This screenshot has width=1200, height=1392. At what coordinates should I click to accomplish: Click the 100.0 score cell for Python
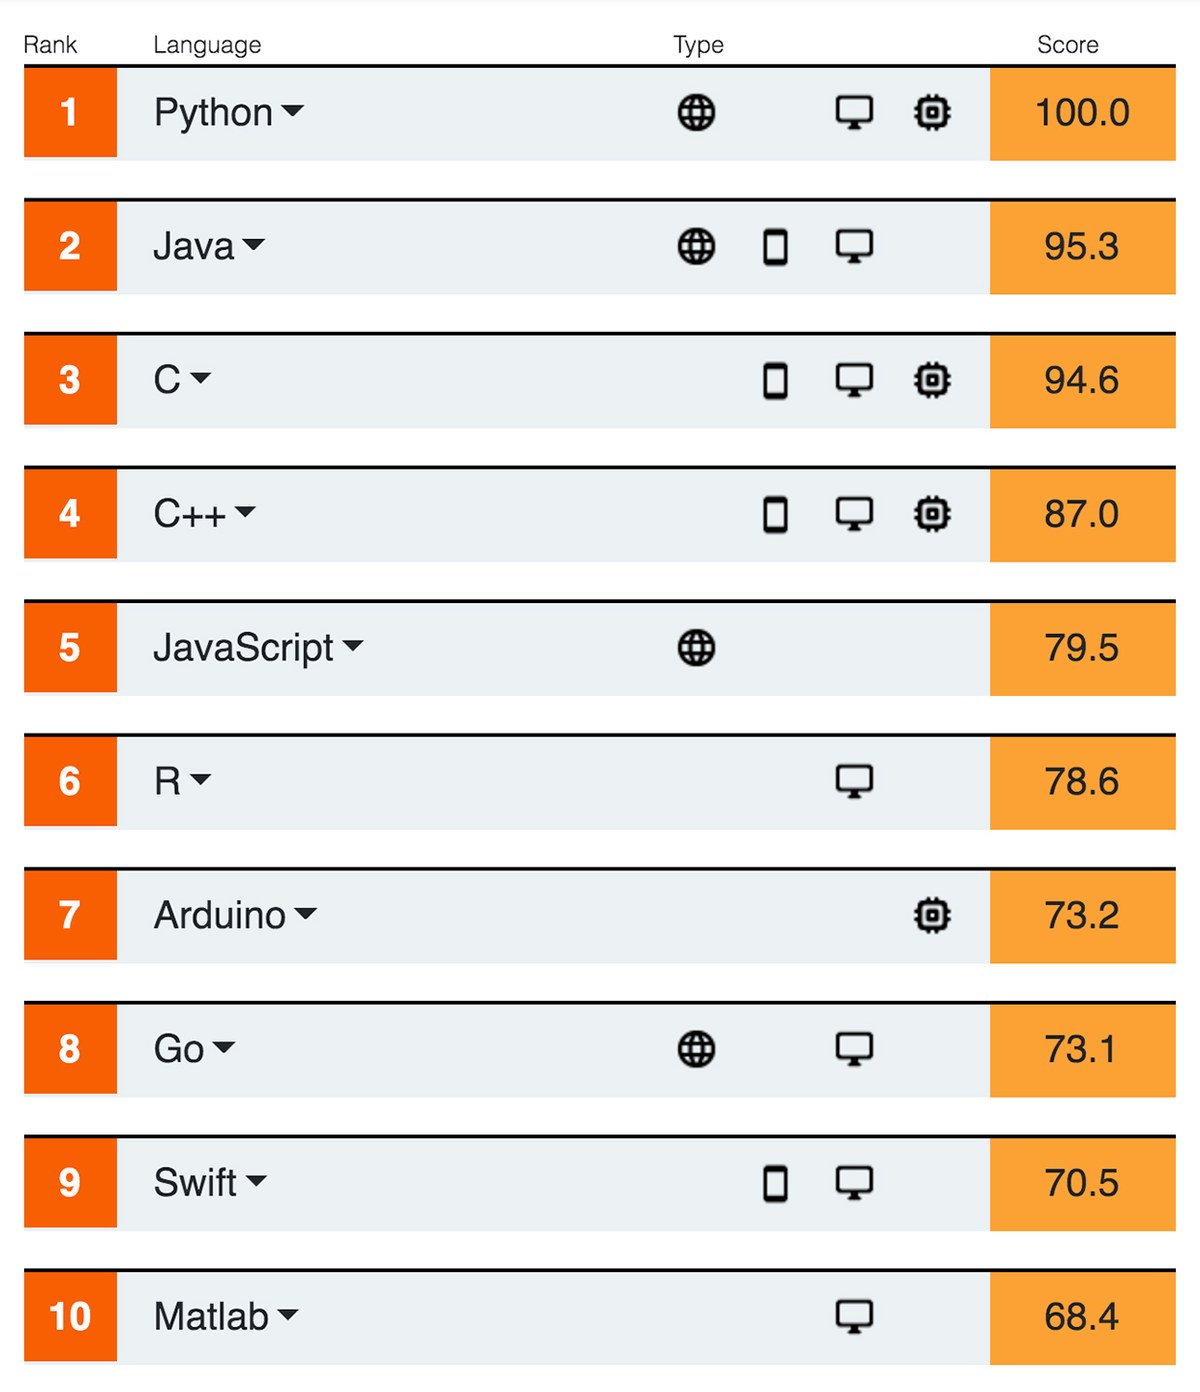click(x=1082, y=113)
